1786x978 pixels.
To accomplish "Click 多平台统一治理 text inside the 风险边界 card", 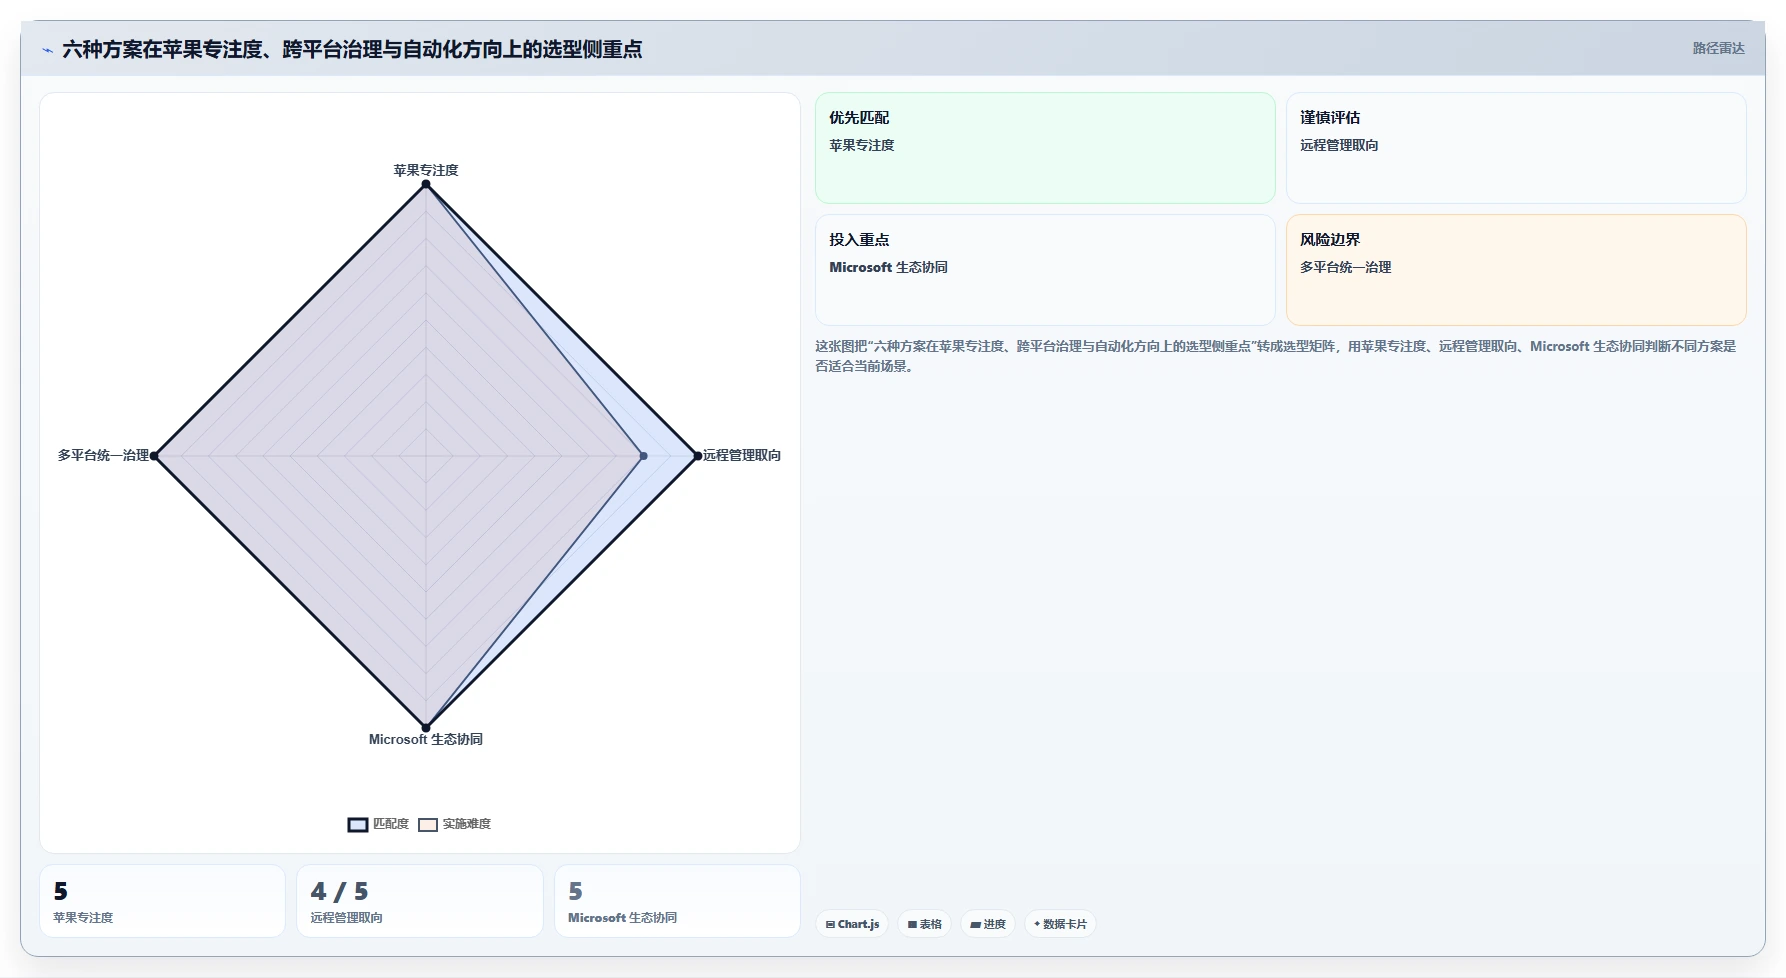I will click(1346, 267).
